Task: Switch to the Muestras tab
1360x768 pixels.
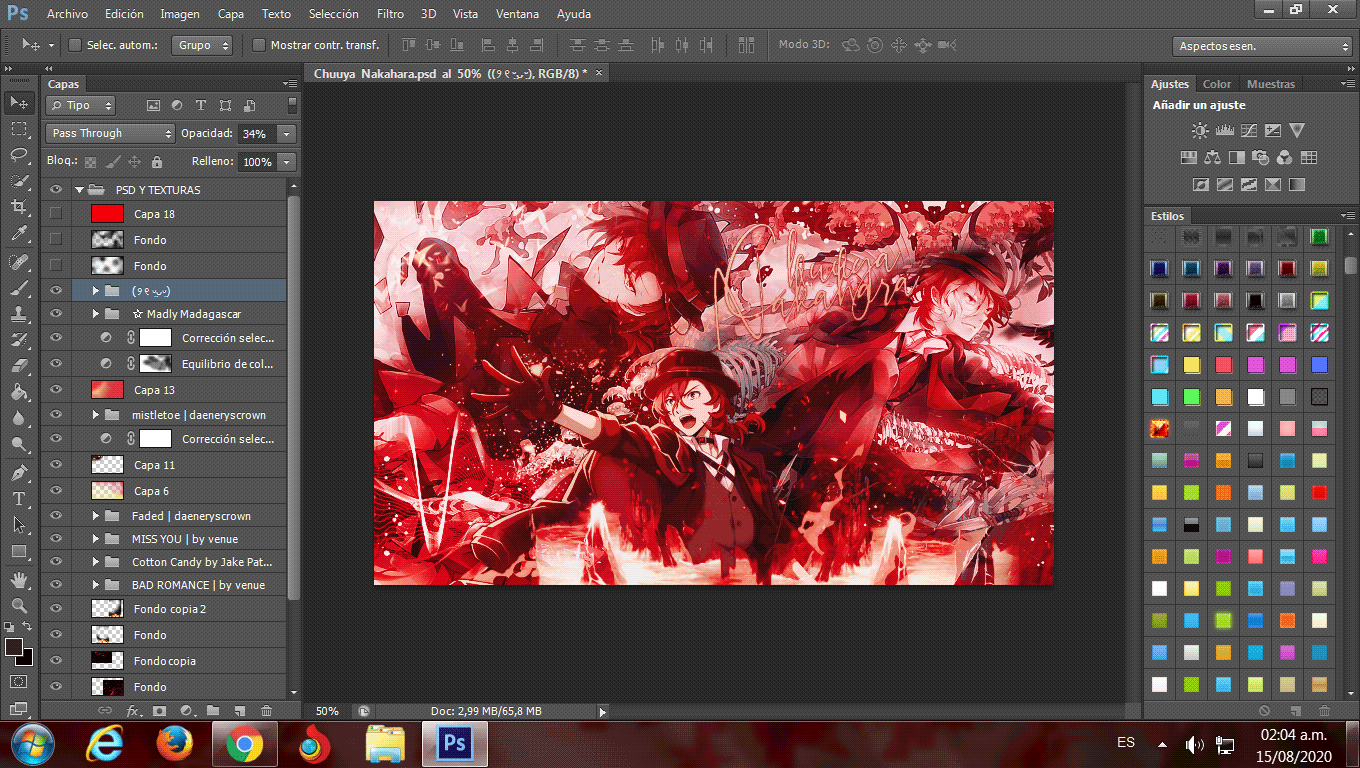Action: (1270, 84)
